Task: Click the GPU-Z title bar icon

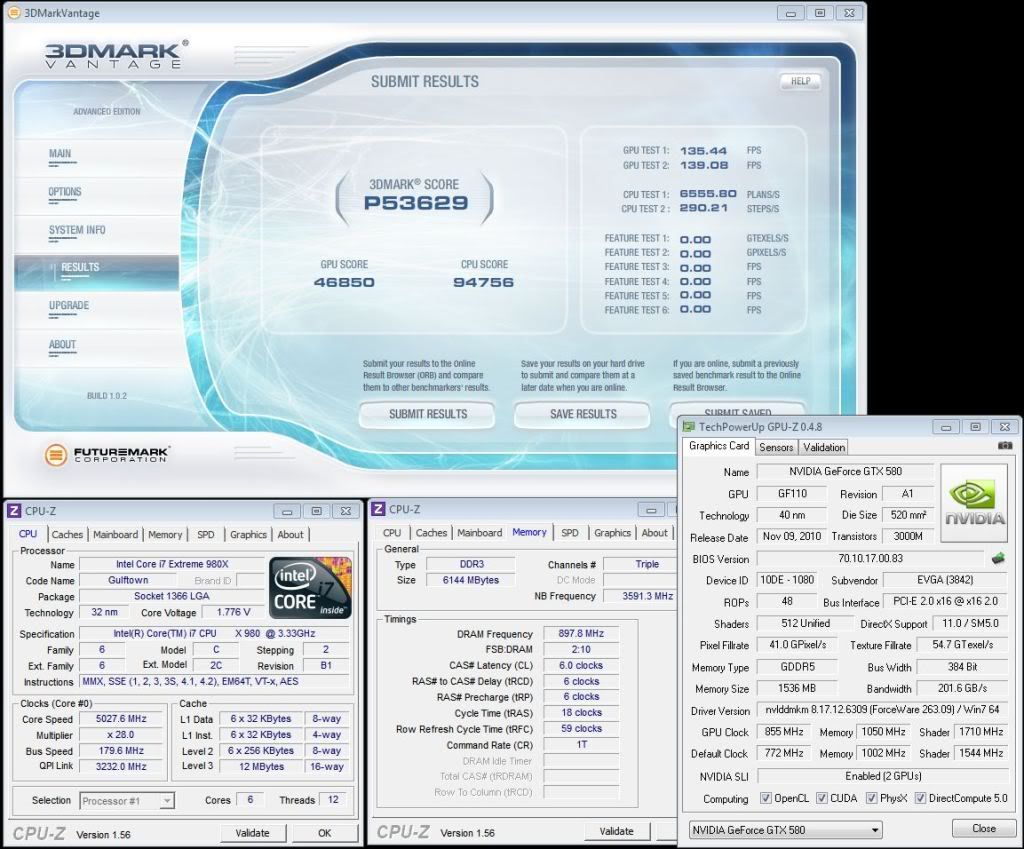Action: (689, 426)
